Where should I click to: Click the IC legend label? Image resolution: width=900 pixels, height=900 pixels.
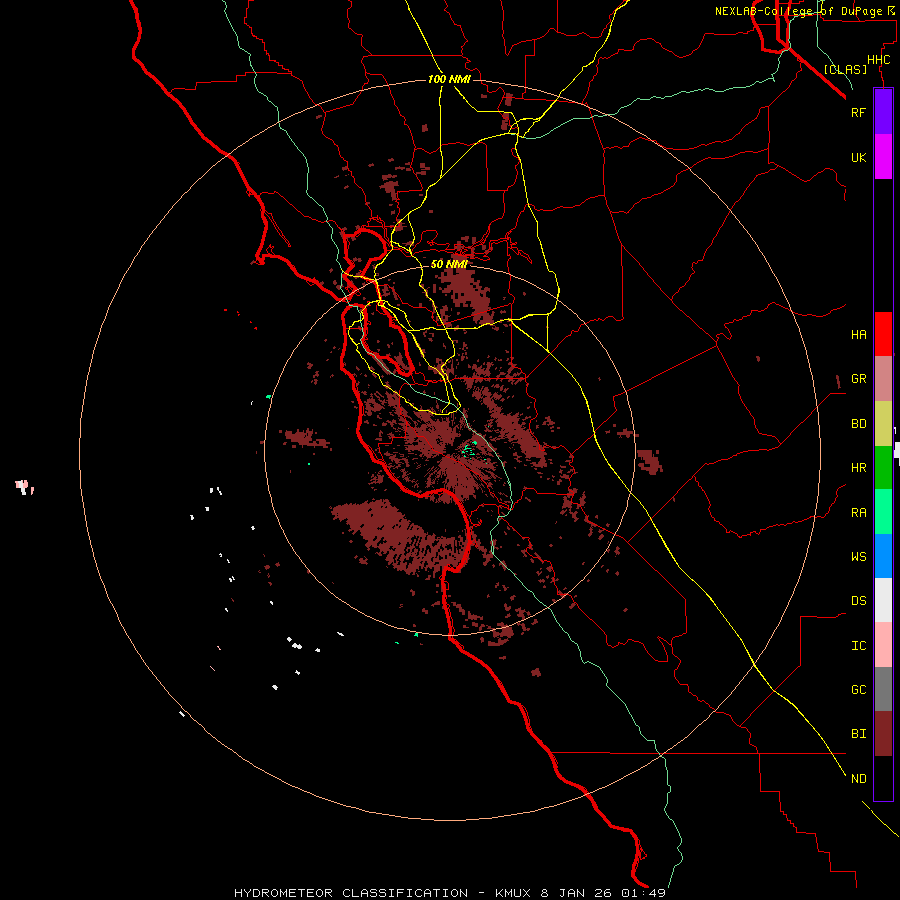pyautogui.click(x=858, y=646)
